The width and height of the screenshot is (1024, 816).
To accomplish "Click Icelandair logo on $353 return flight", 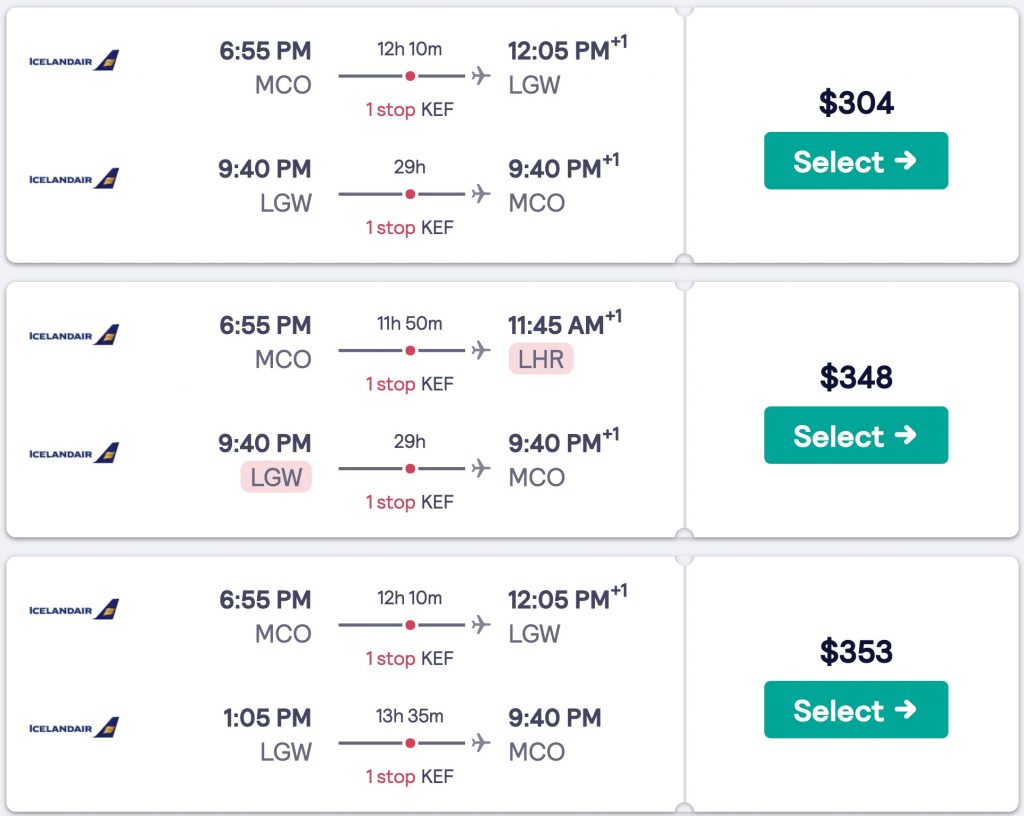I will point(74,727).
